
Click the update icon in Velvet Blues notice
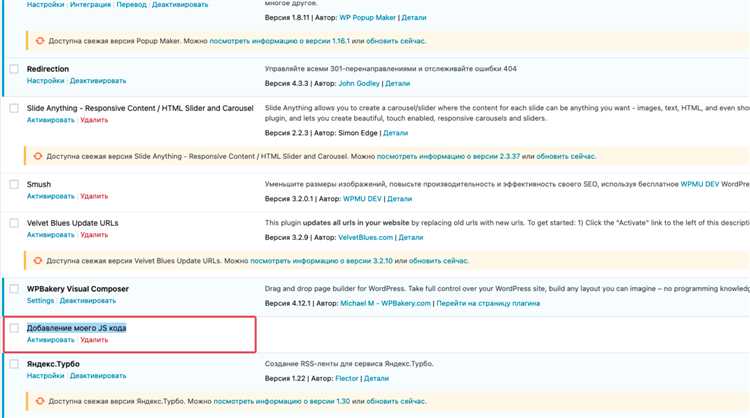tap(38, 261)
